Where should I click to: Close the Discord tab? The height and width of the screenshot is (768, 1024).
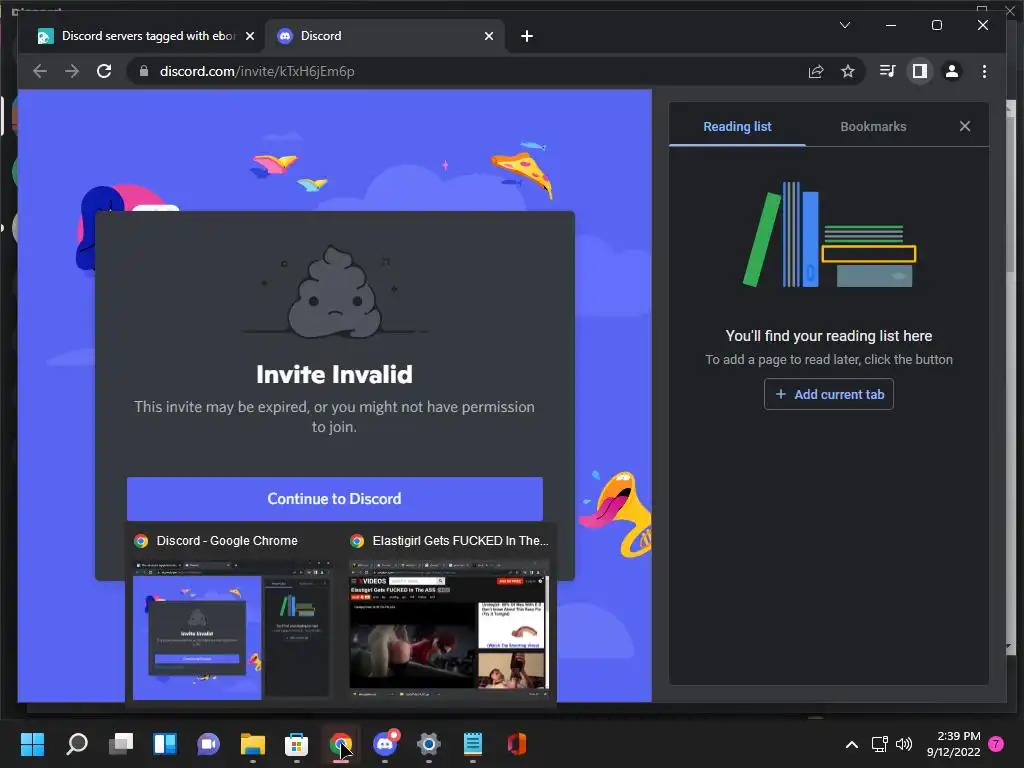pos(488,36)
